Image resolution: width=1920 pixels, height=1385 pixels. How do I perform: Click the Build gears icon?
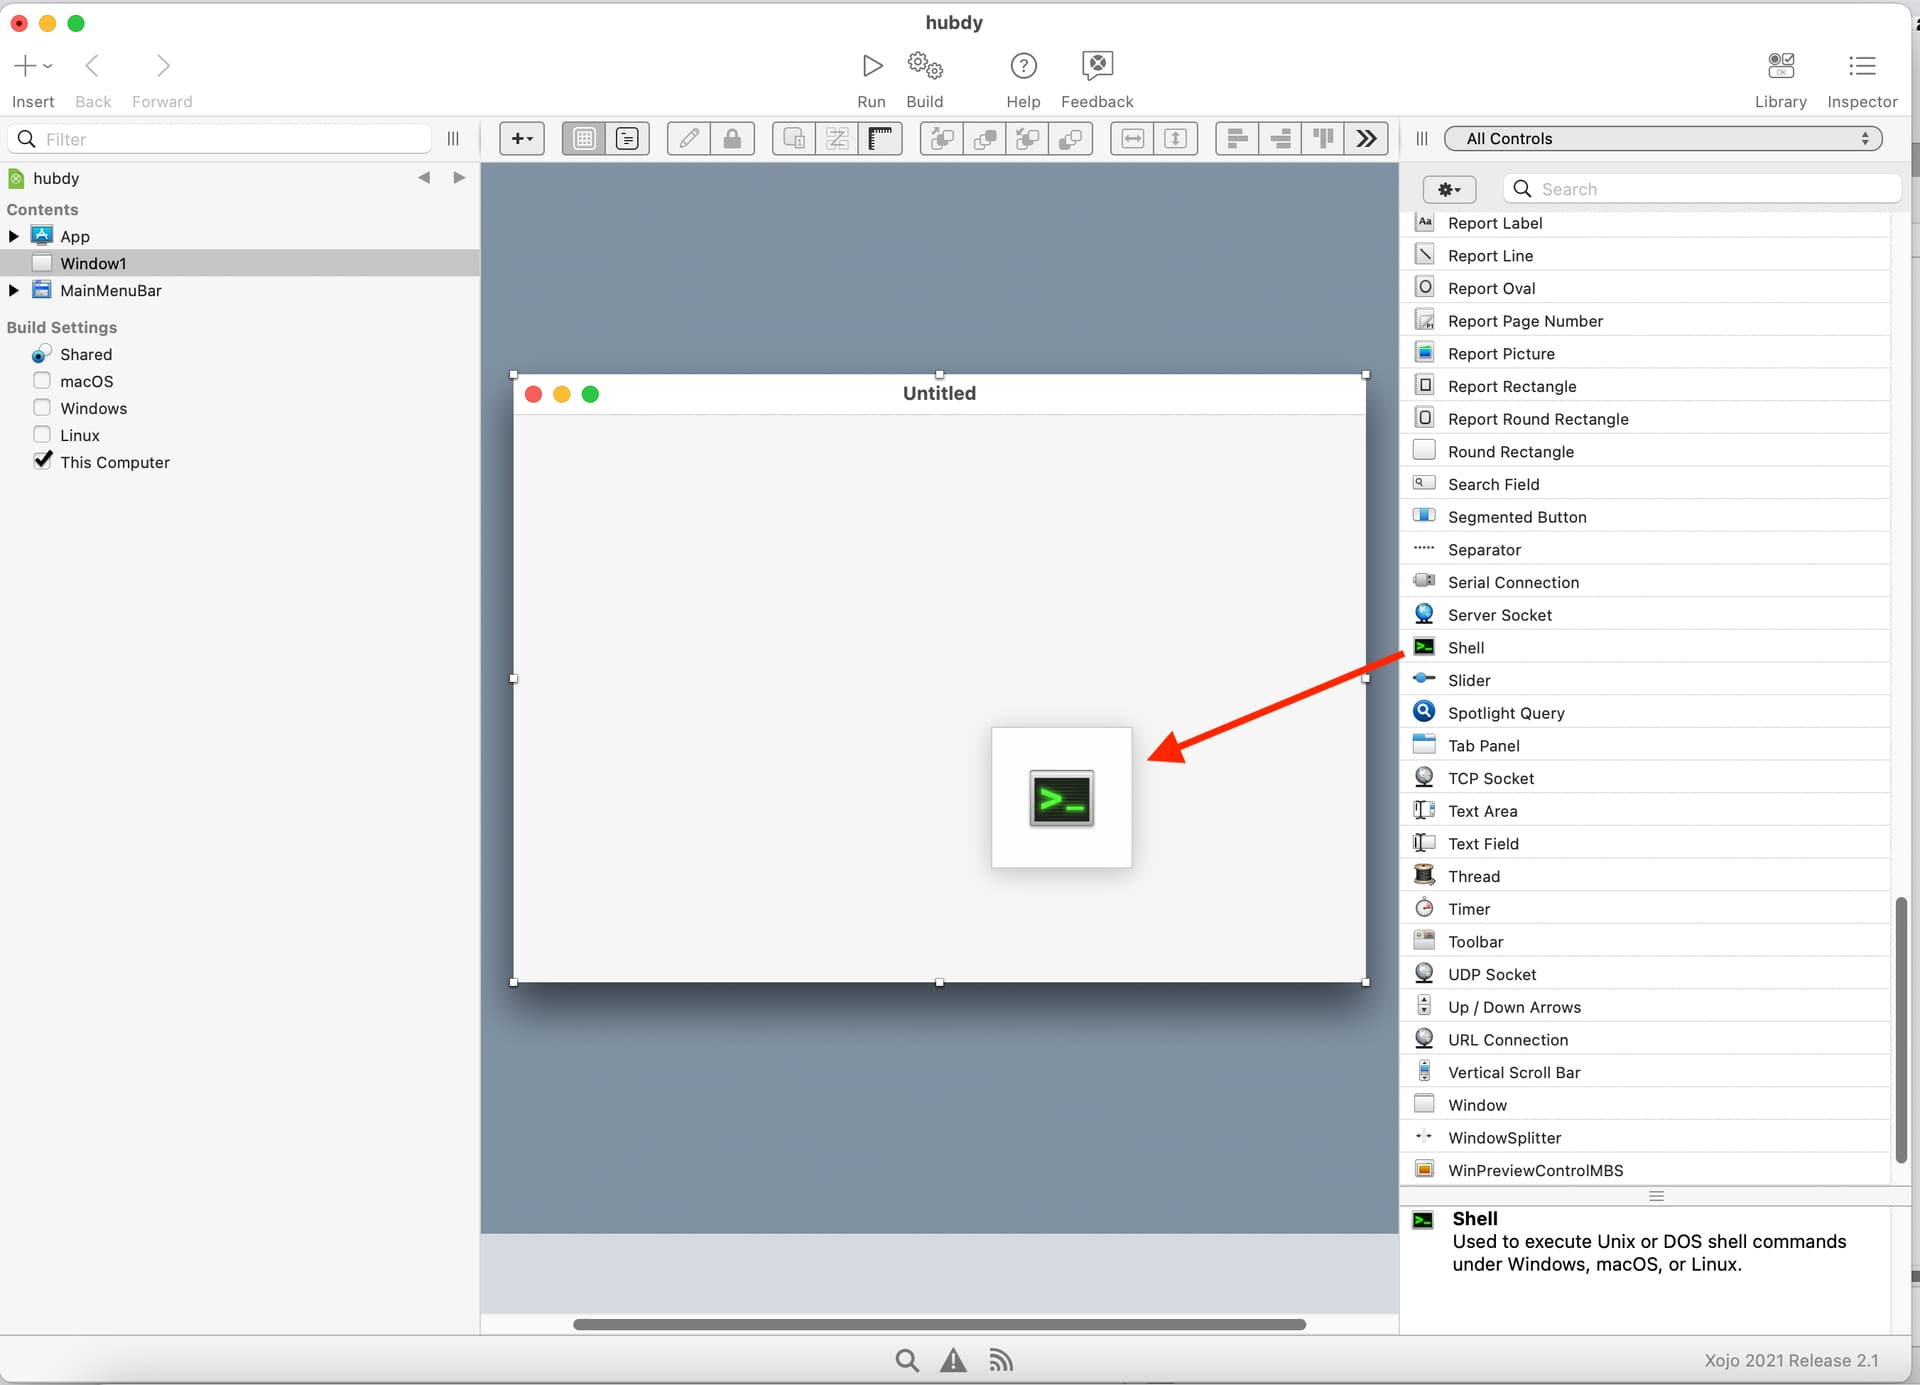(924, 66)
